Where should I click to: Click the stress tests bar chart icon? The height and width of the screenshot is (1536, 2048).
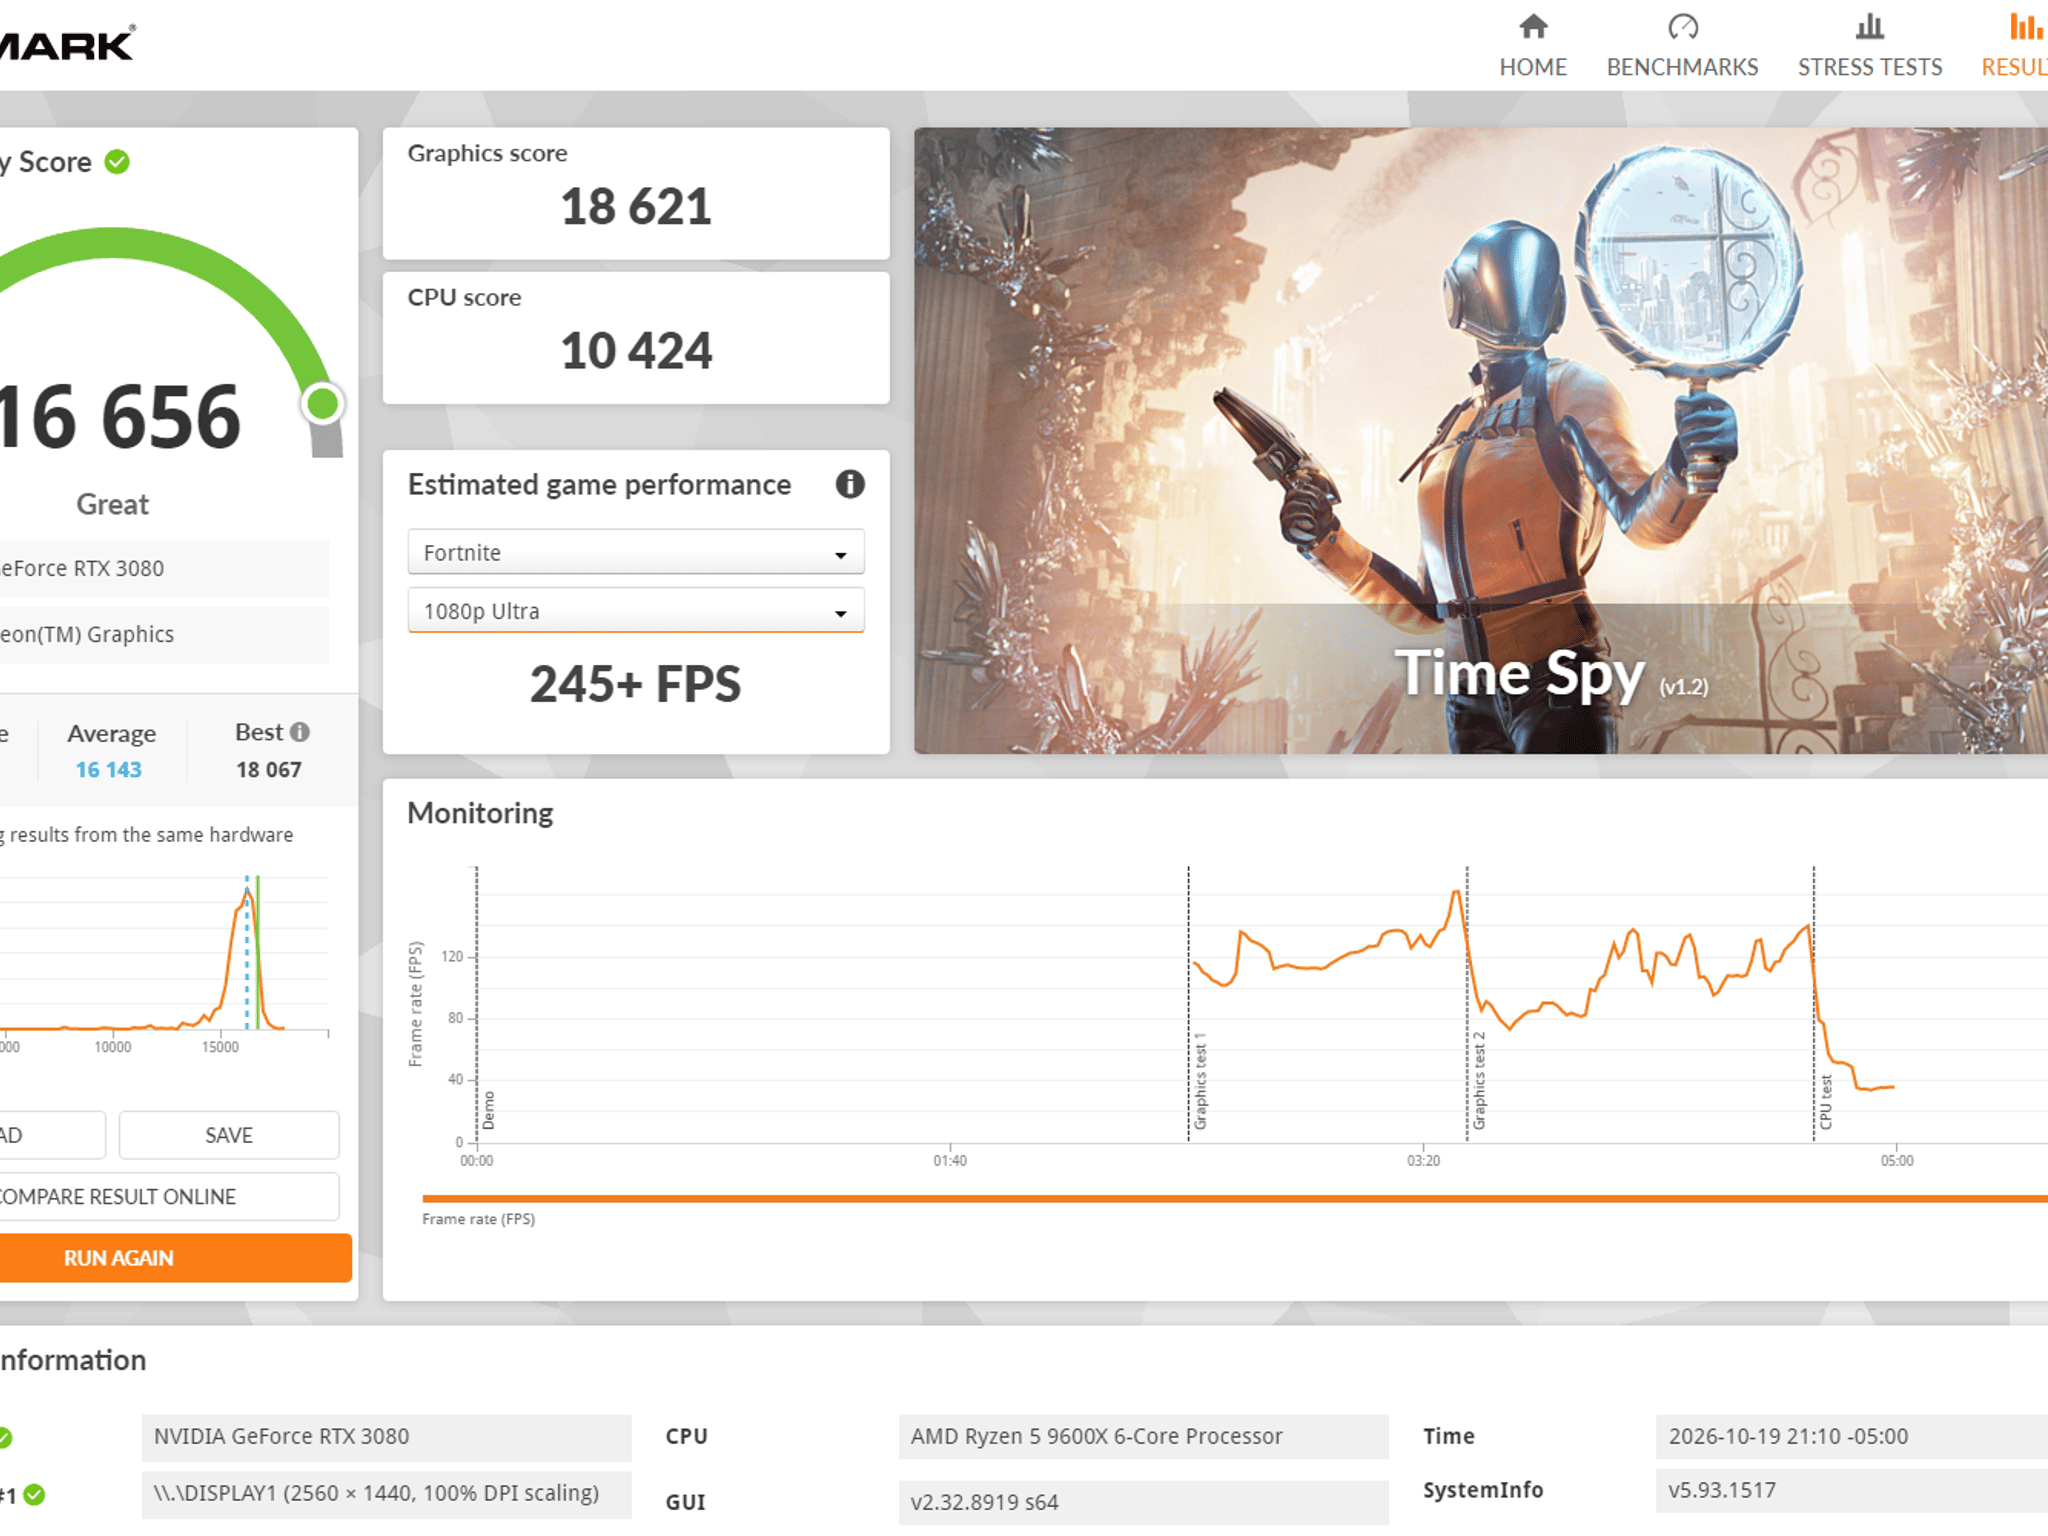coord(1869,26)
